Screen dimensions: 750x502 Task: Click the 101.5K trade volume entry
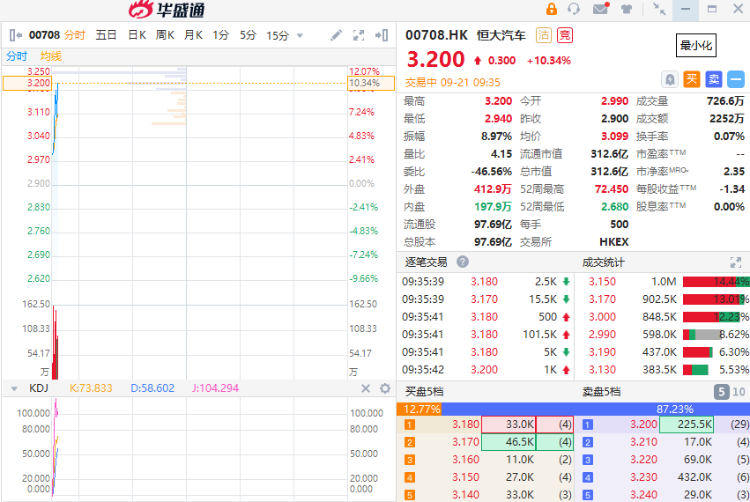(x=540, y=334)
